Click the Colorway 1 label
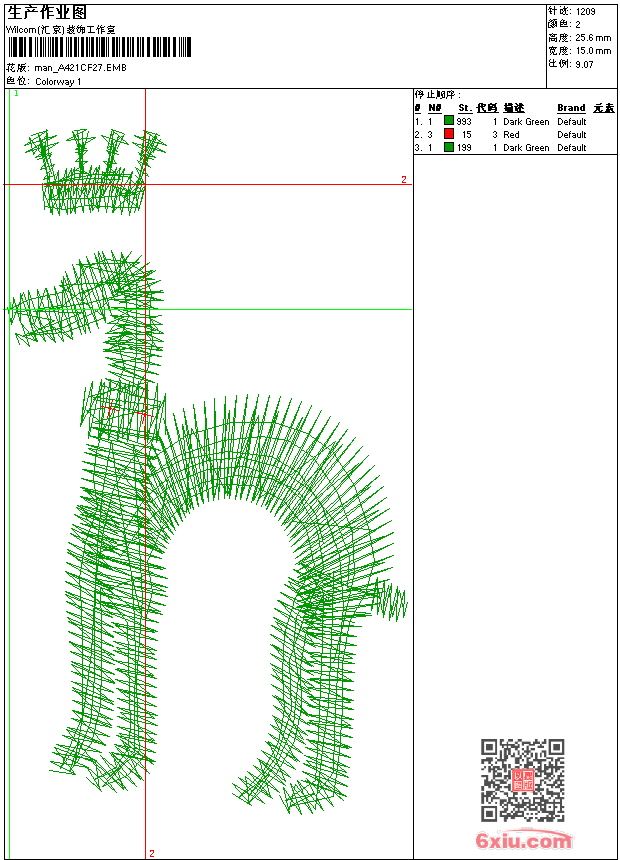The image size is (620, 860). pos(58,81)
